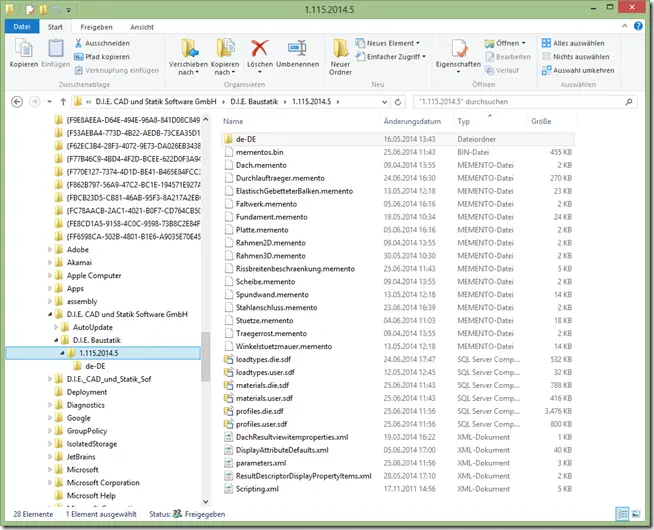Expand the Adobe tree folder
The image size is (654, 530).
[50, 250]
